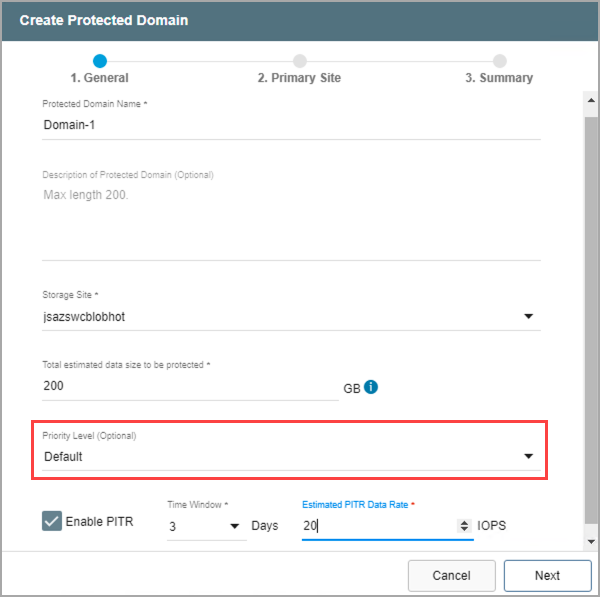Image resolution: width=600 pixels, height=597 pixels.
Task: Uncheck the Enable PITR checkbox
Action: point(52,521)
